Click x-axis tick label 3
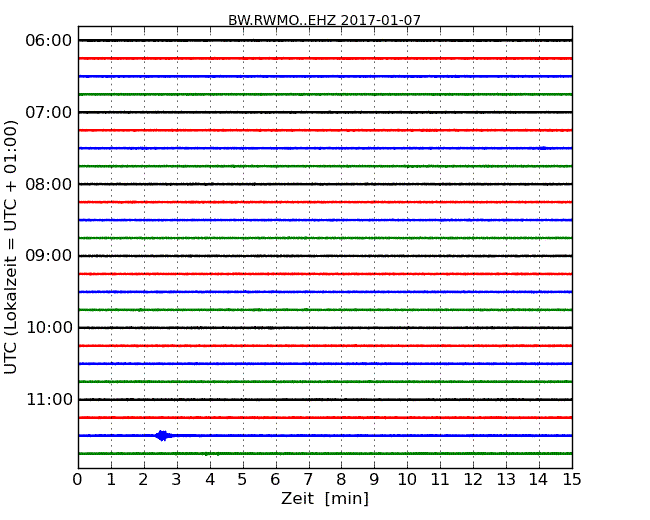This screenshot has height=520, width=650. (177, 480)
